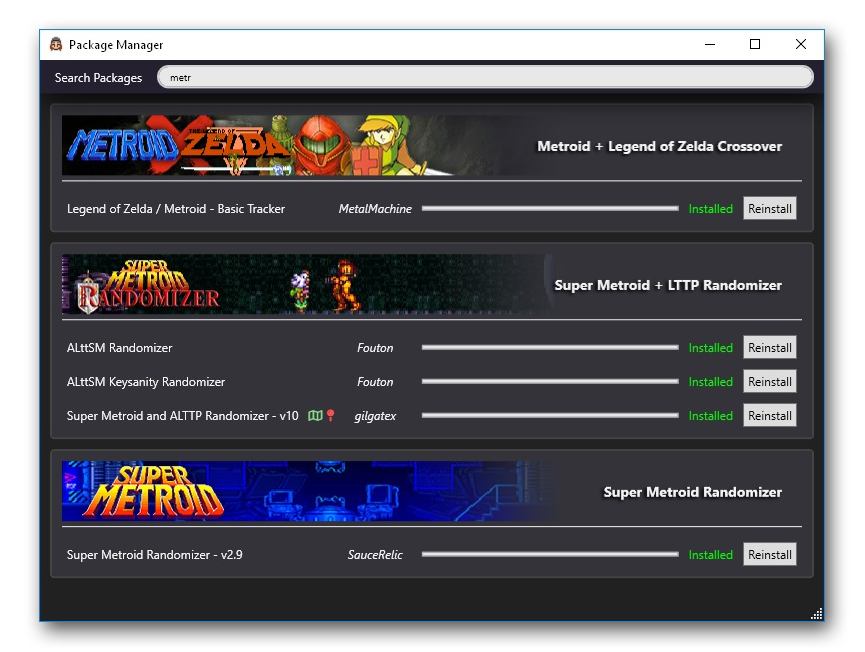
Task: Click author name 'SauceRelic'
Action: 375,554
